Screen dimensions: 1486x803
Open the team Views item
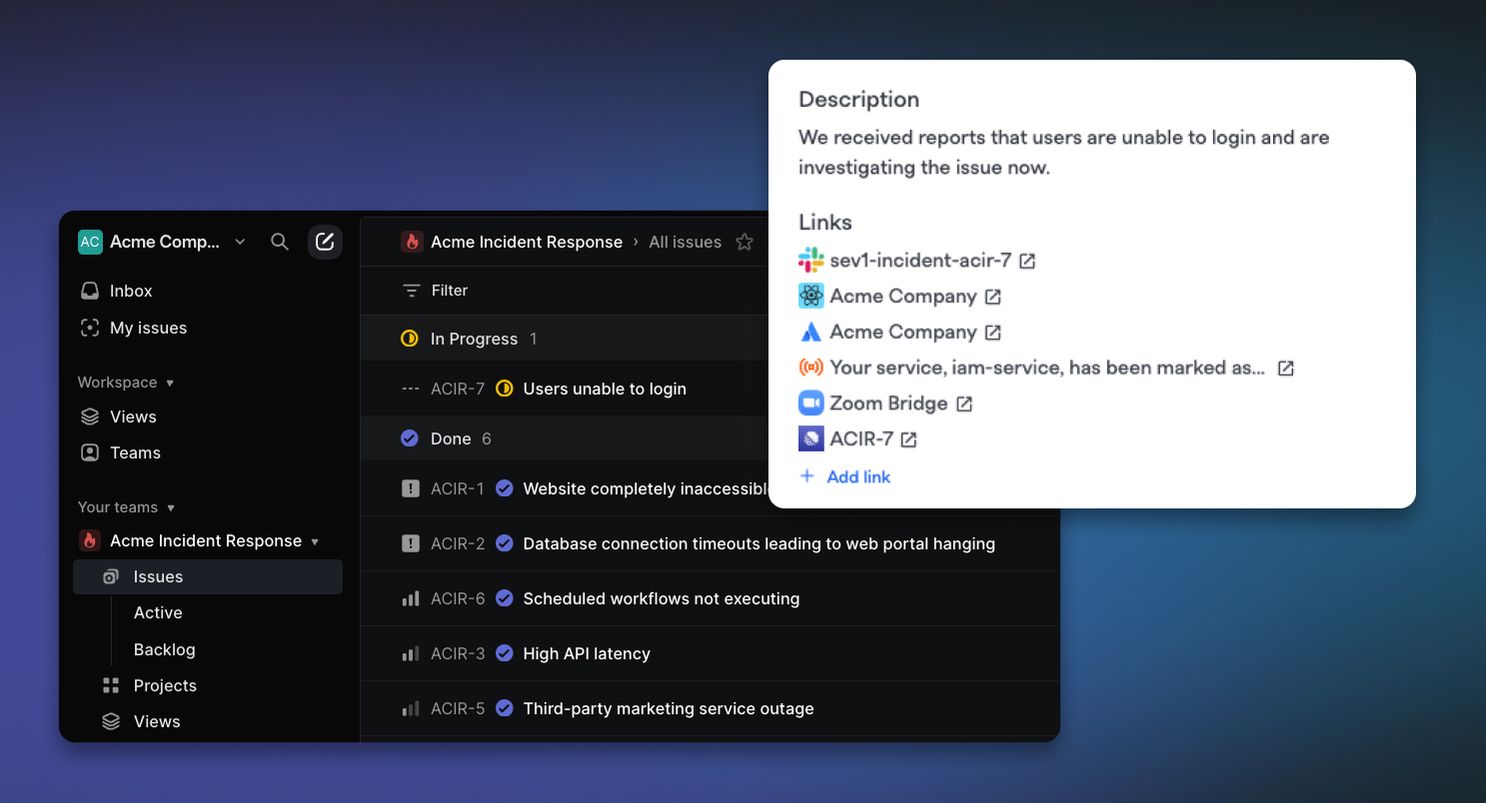pyautogui.click(x=157, y=722)
